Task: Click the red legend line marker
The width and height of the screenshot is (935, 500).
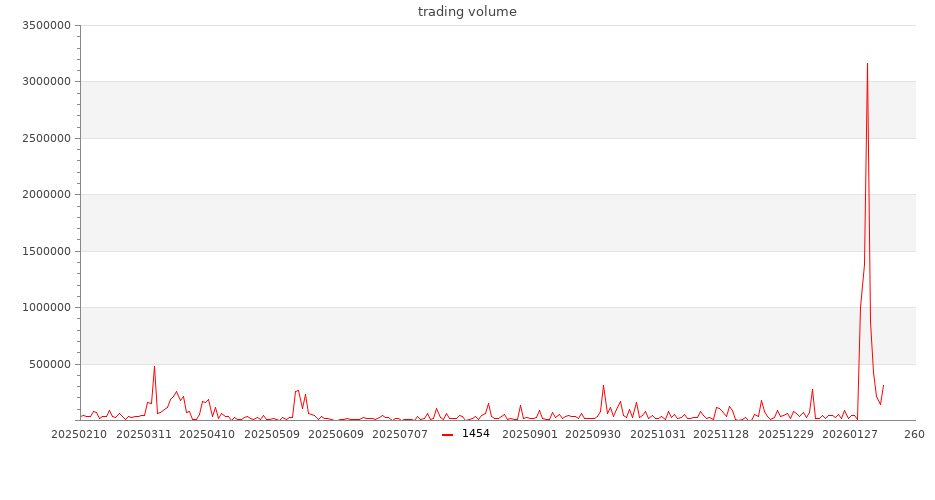Action: [447, 434]
